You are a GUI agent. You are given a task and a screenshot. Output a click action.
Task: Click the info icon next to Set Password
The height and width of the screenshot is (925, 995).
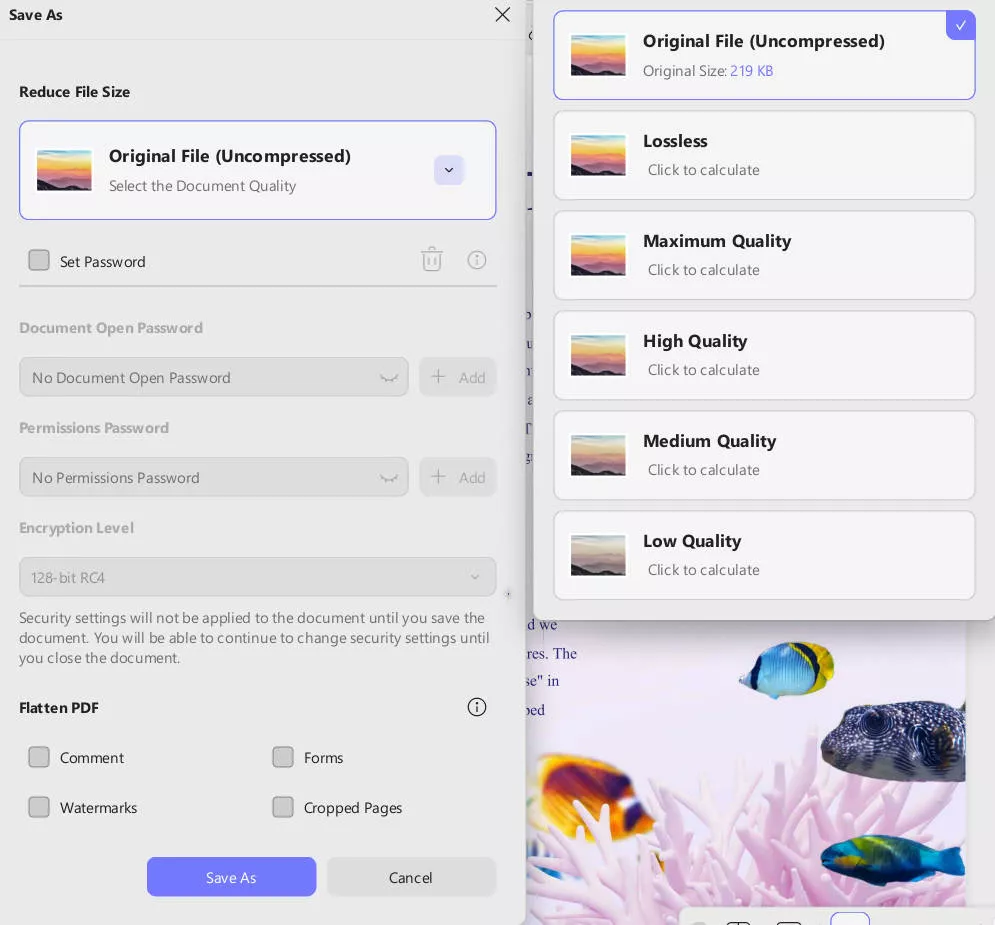point(477,260)
